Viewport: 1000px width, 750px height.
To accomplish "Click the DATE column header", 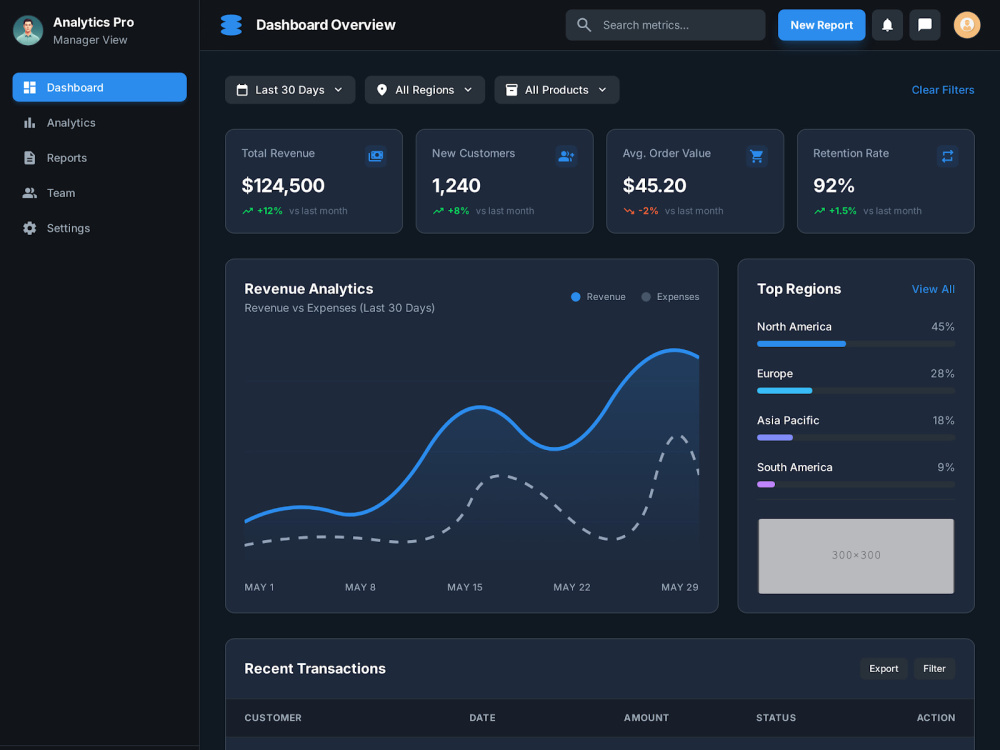I will 482,717.
